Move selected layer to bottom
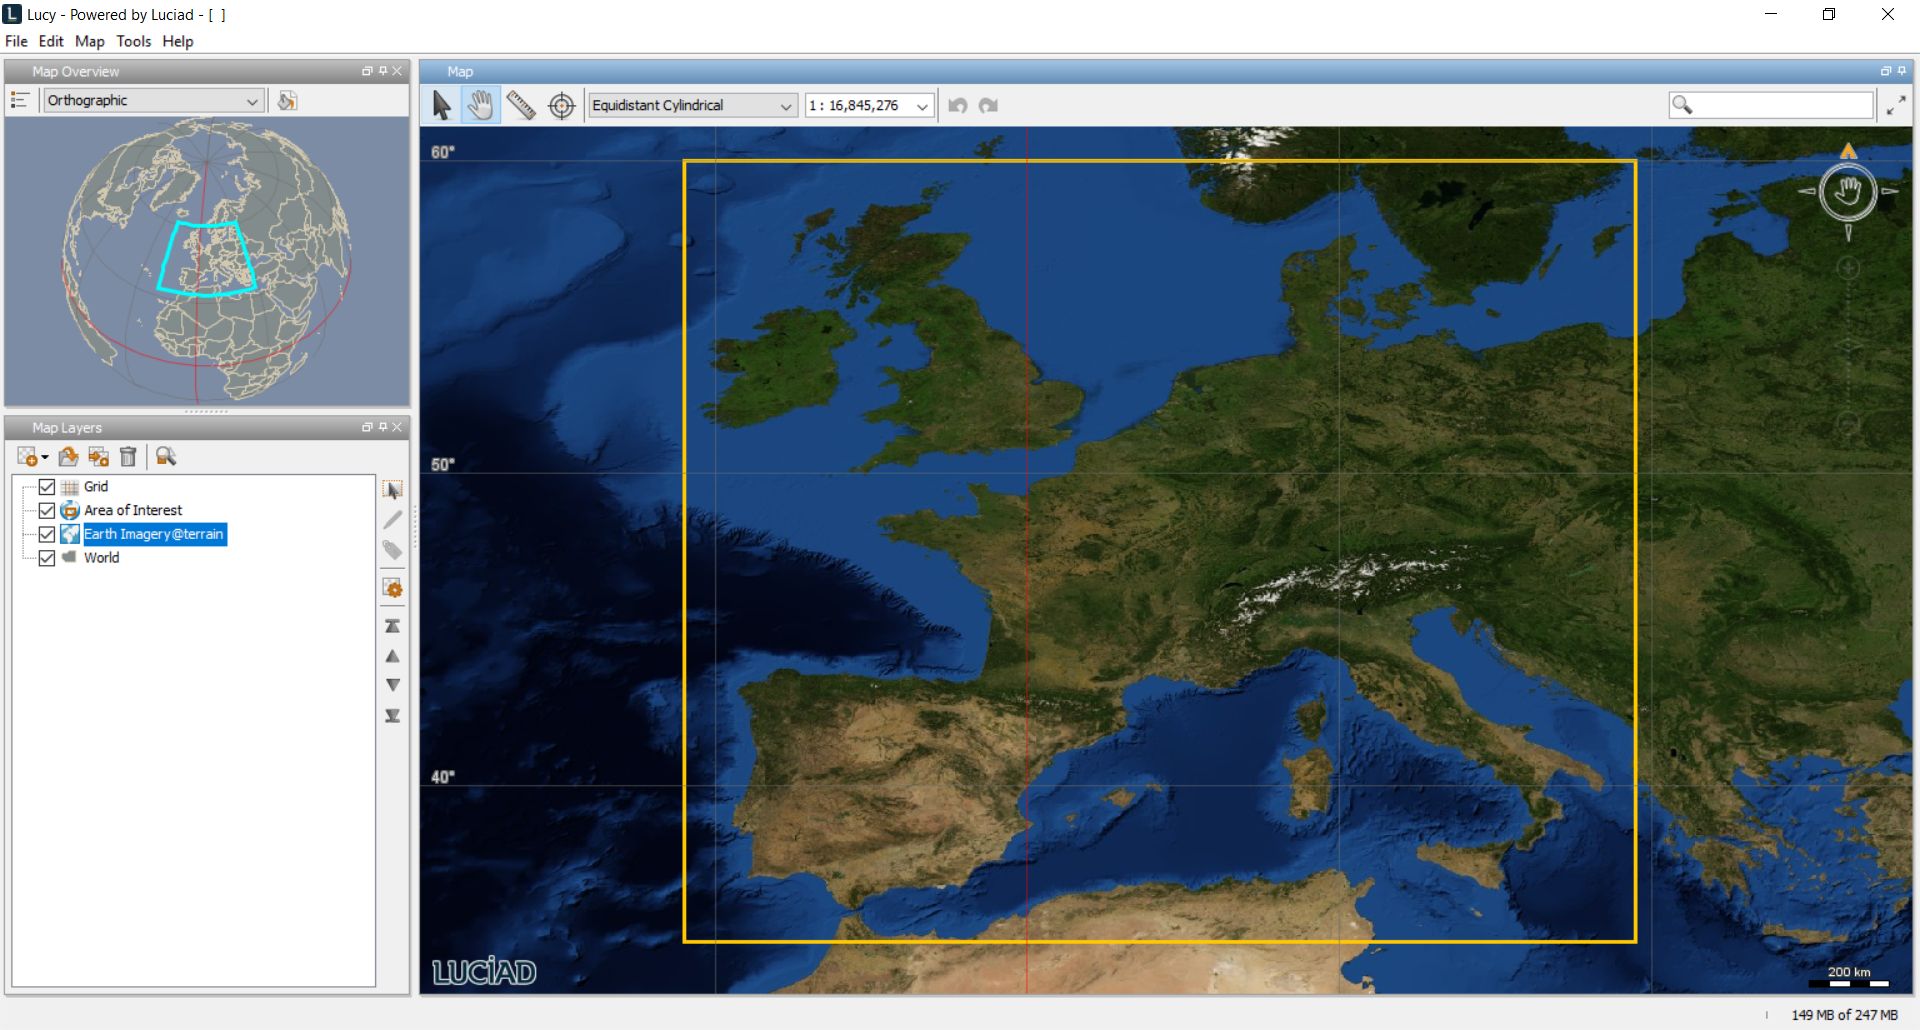Image resolution: width=1920 pixels, height=1030 pixels. (x=393, y=716)
